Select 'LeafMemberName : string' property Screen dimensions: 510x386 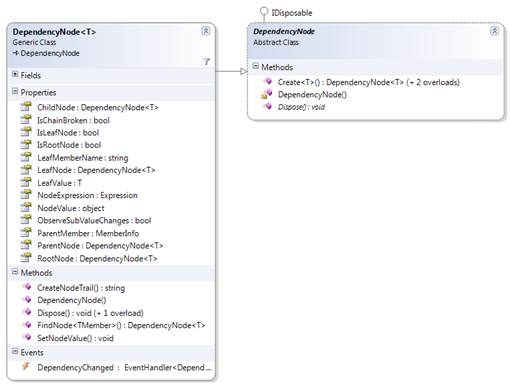(x=83, y=158)
